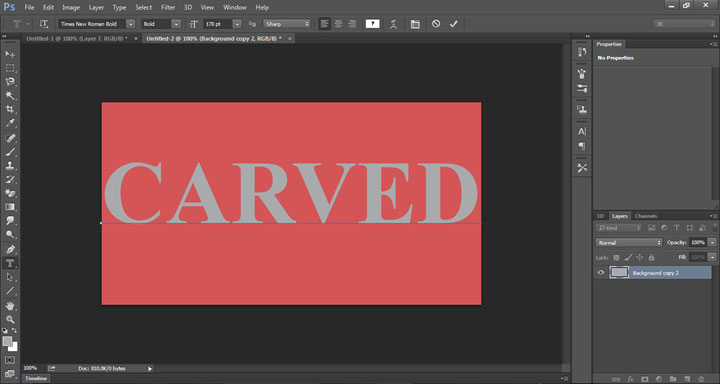The width and height of the screenshot is (720, 384).
Task: Select the Rectangular Marquee tool
Action: (x=10, y=68)
